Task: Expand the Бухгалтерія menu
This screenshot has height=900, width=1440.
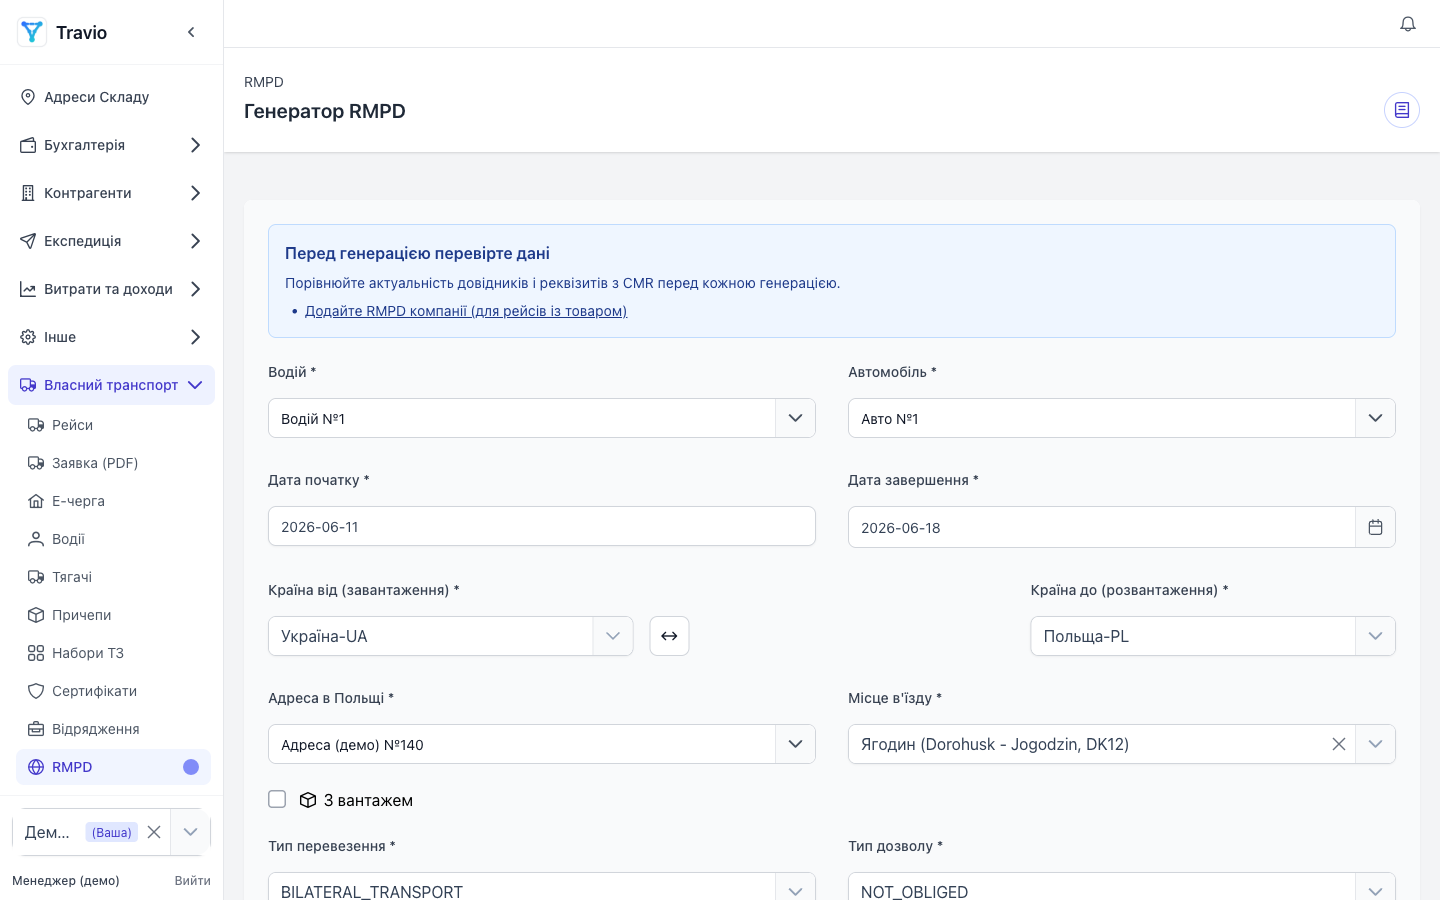Action: [x=112, y=145]
